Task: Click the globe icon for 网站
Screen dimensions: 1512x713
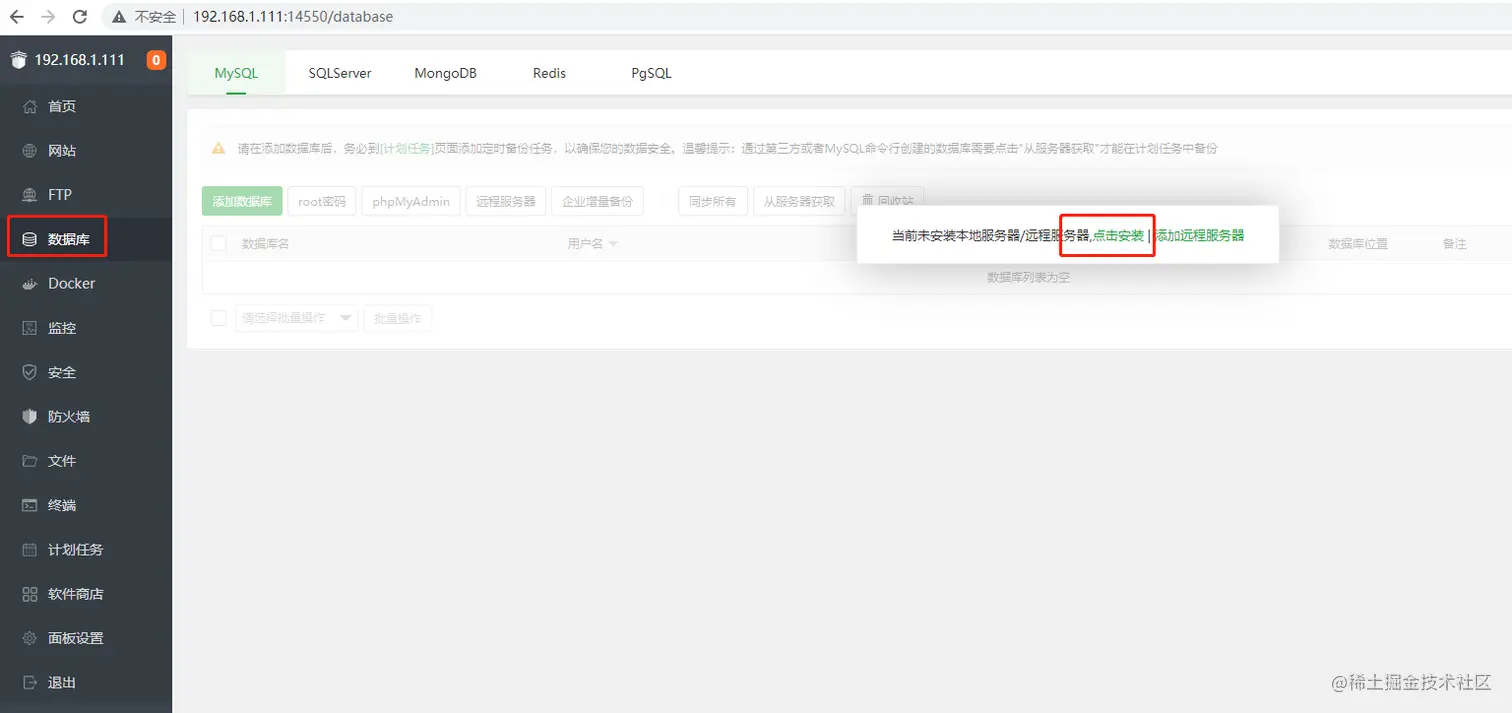Action: pyautogui.click(x=30, y=151)
